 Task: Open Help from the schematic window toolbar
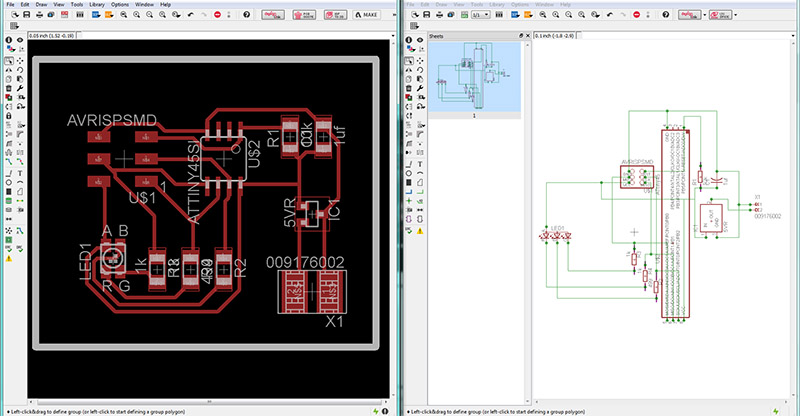click(x=665, y=15)
